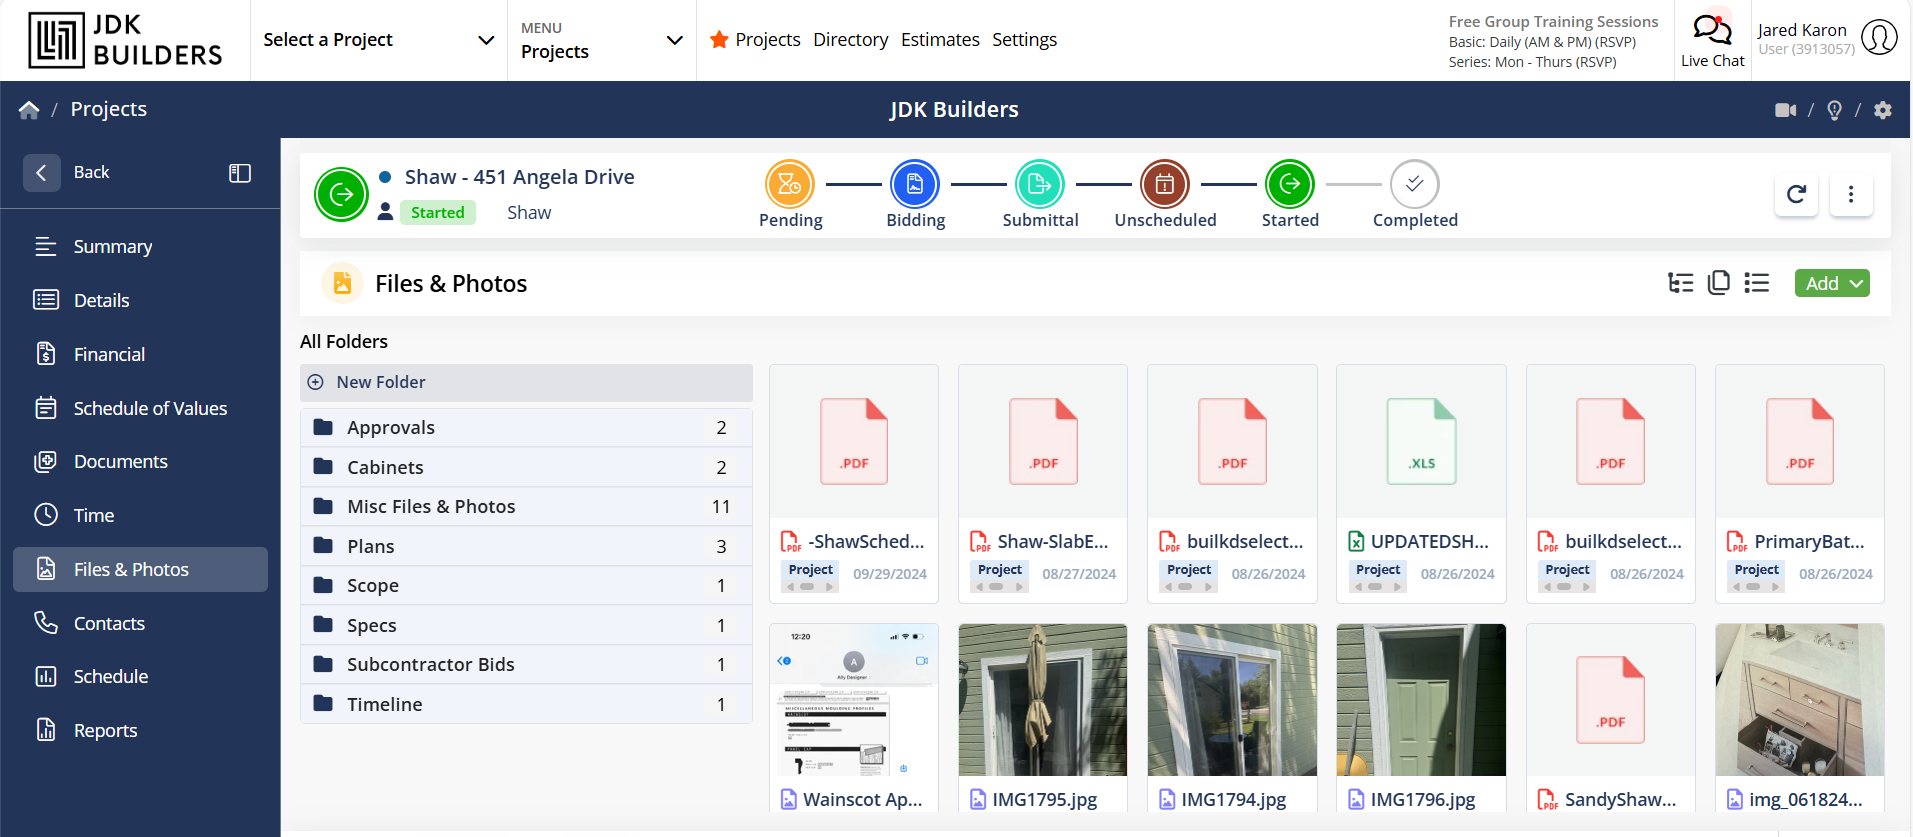Image resolution: width=1913 pixels, height=837 pixels.
Task: Open the green Add dropdown
Action: point(1832,283)
